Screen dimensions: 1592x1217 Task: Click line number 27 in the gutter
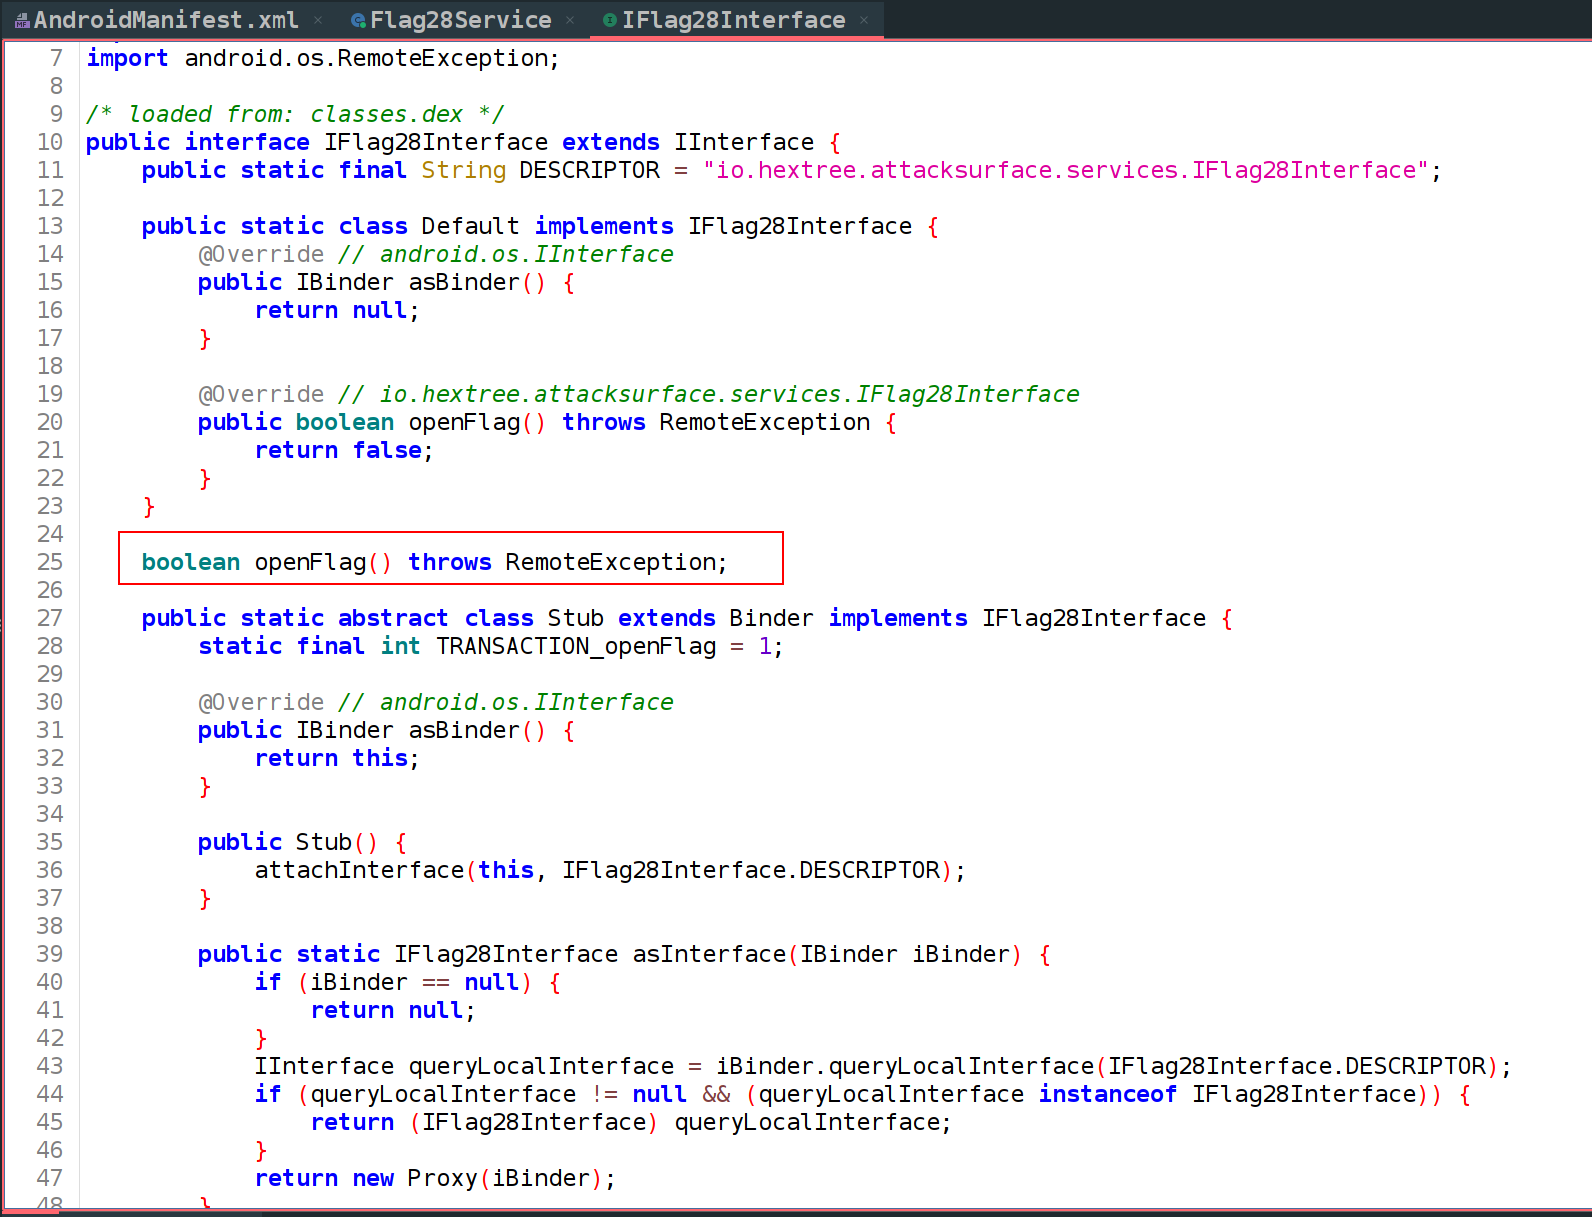point(50,618)
